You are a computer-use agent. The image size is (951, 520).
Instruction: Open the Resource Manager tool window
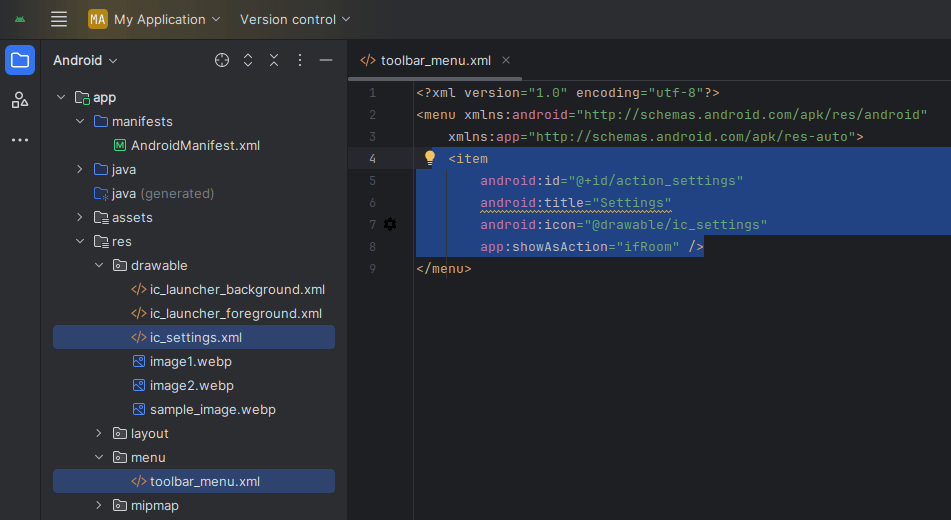(20, 100)
